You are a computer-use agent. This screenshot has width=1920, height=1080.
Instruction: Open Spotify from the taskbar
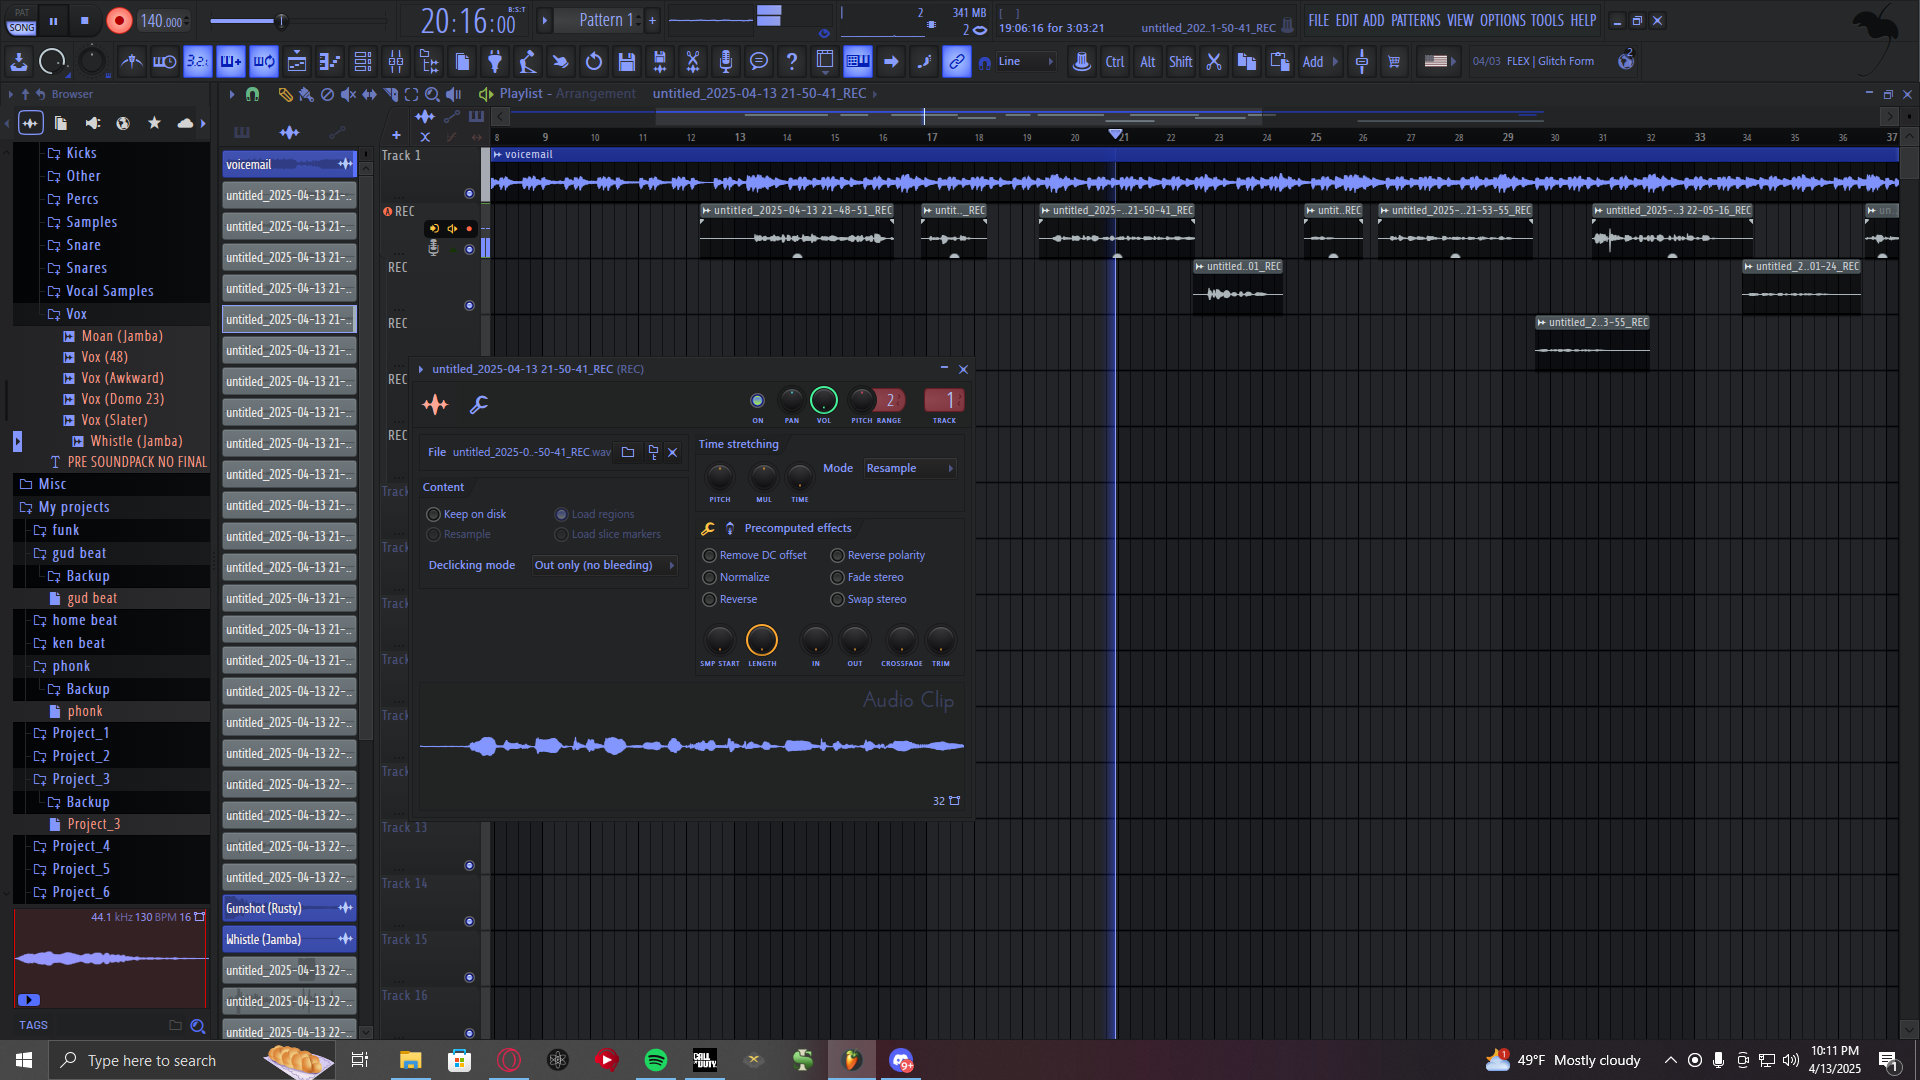click(x=656, y=1060)
